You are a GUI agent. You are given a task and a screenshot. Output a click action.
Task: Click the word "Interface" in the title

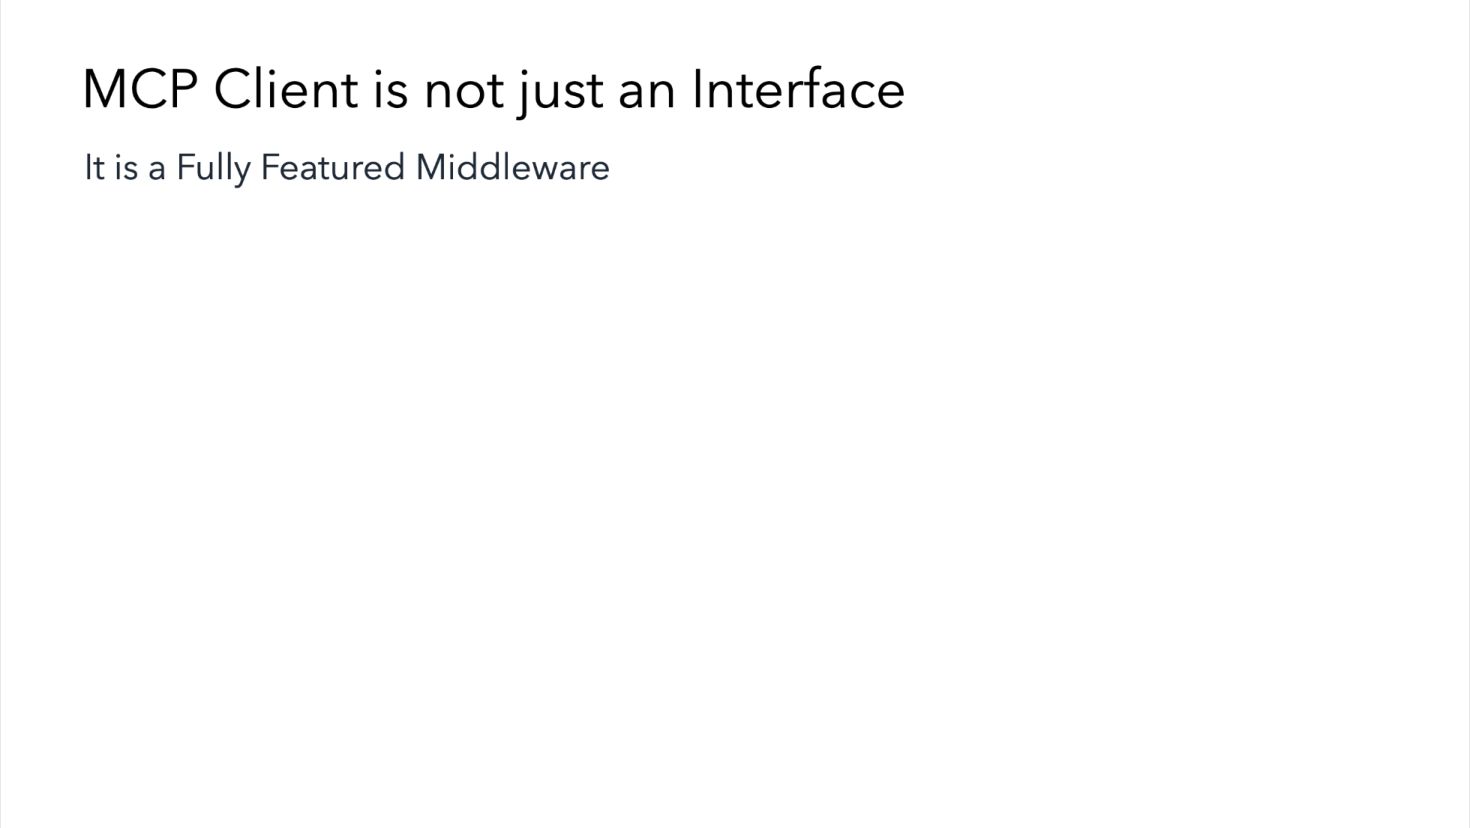[x=798, y=88]
